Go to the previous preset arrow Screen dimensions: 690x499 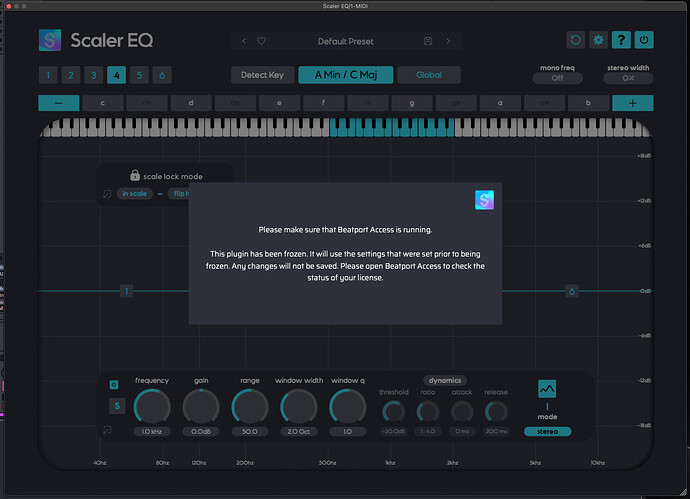[244, 41]
